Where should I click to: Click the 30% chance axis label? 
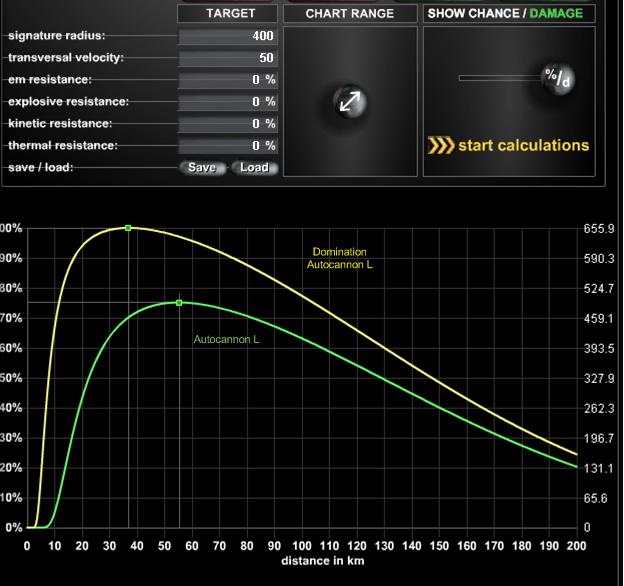(11, 438)
